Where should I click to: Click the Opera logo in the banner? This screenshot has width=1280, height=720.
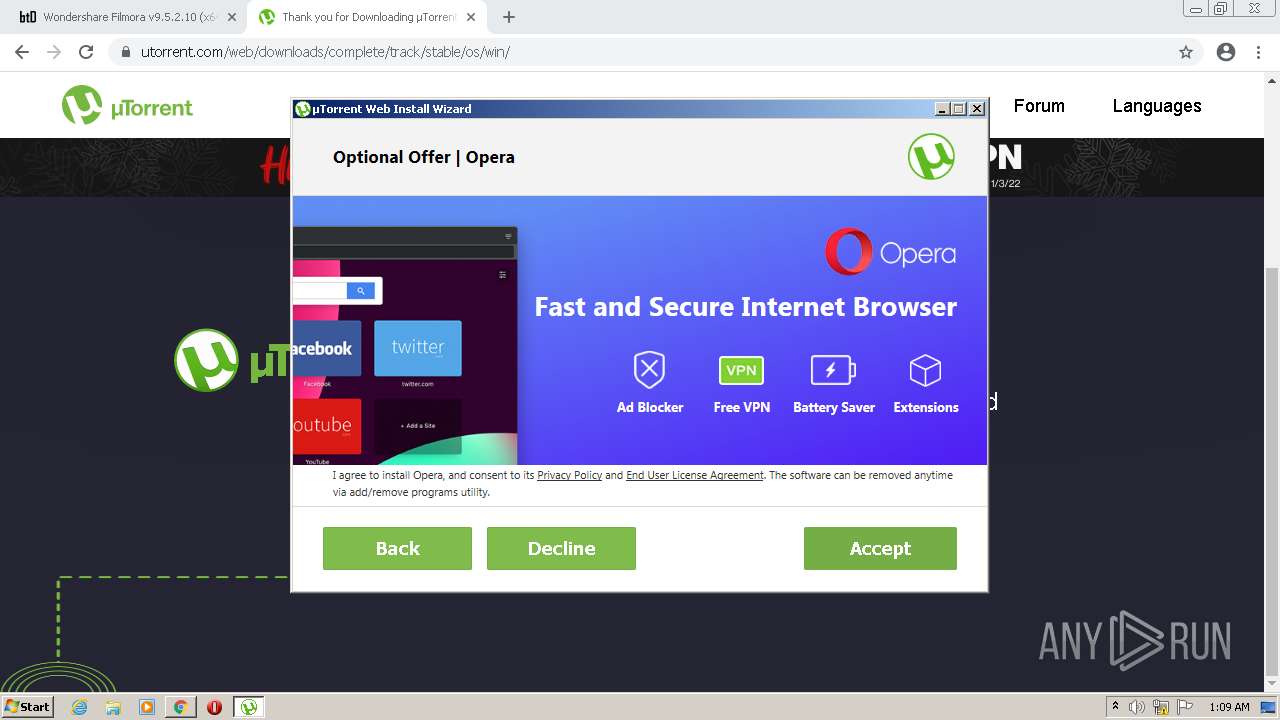point(890,252)
